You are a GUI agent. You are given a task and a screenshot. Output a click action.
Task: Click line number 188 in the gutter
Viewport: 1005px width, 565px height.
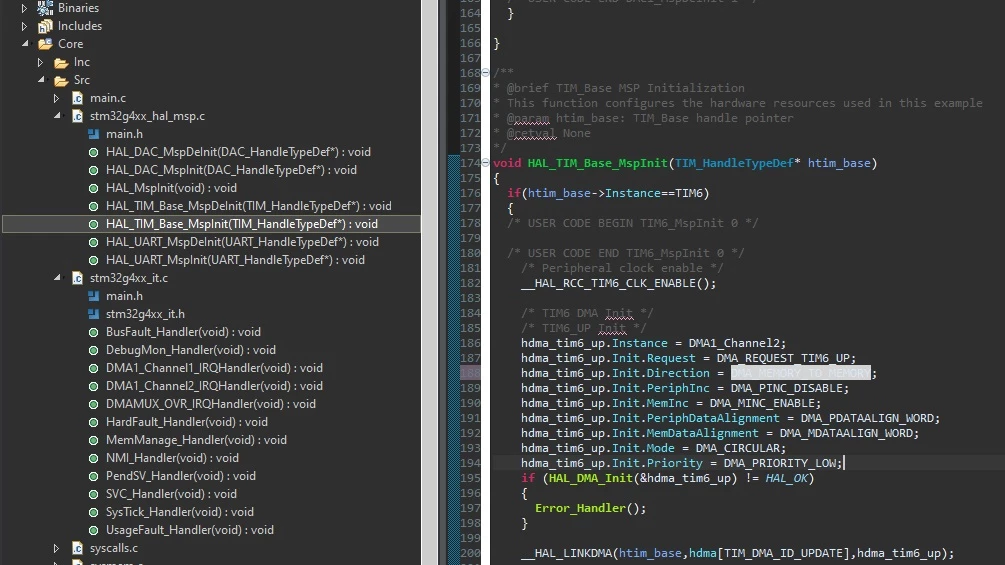coord(470,373)
